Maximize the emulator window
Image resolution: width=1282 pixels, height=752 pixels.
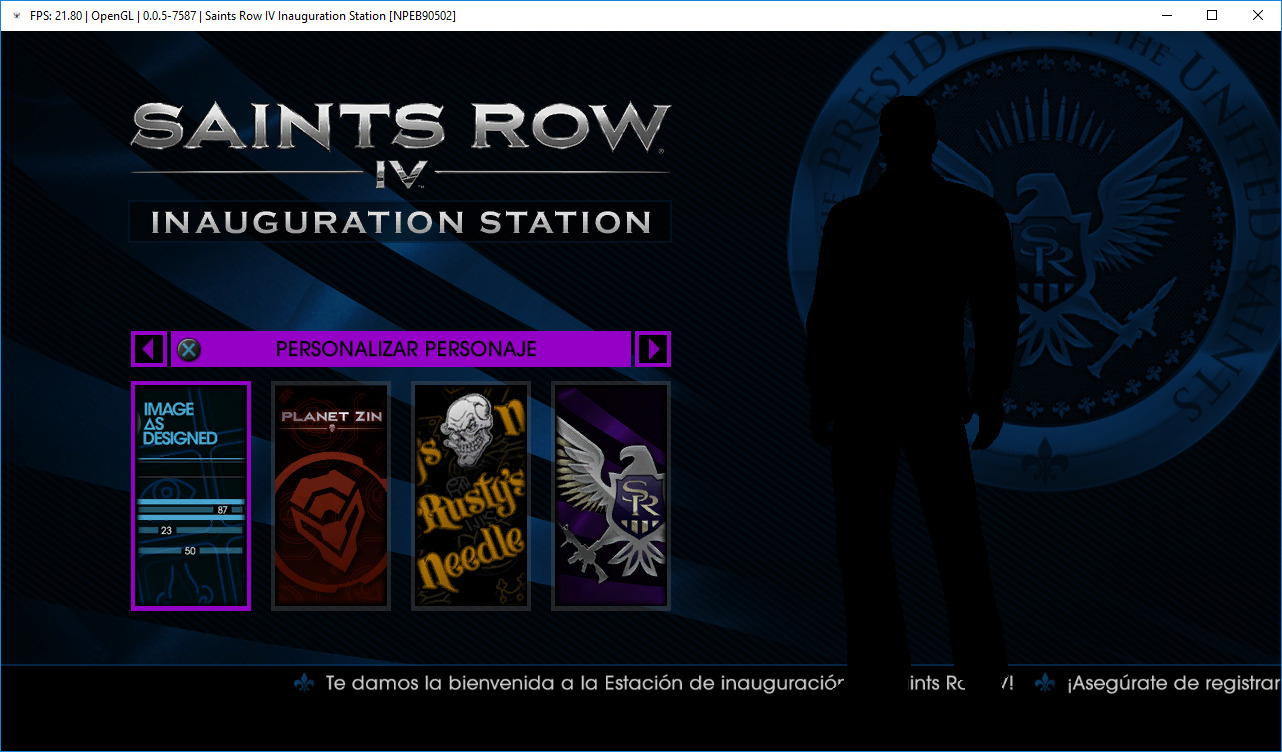click(1212, 15)
